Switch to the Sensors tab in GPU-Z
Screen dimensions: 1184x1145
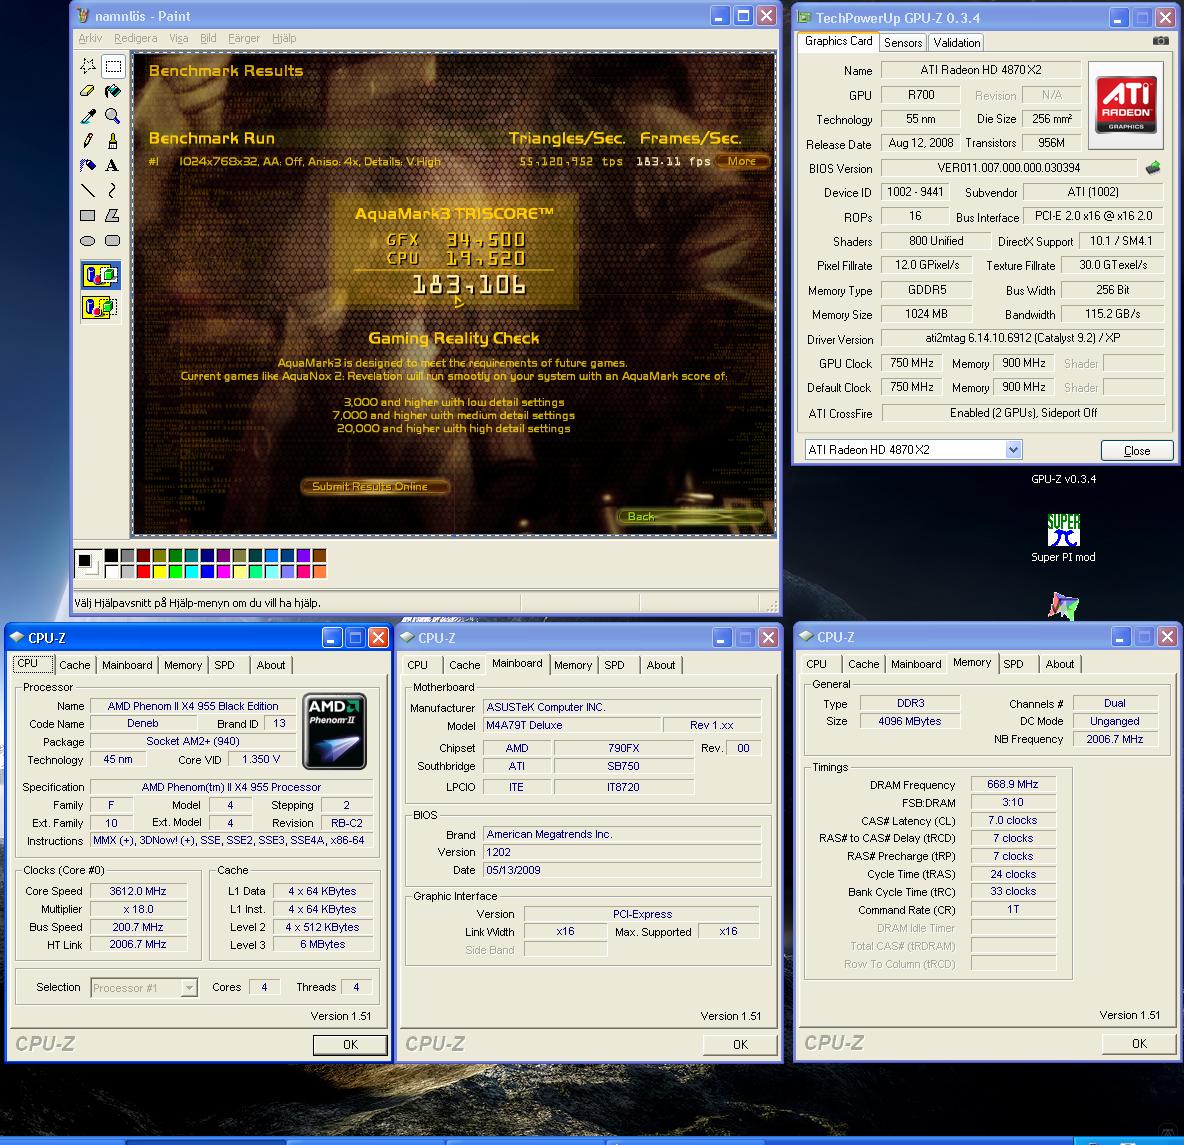(903, 43)
